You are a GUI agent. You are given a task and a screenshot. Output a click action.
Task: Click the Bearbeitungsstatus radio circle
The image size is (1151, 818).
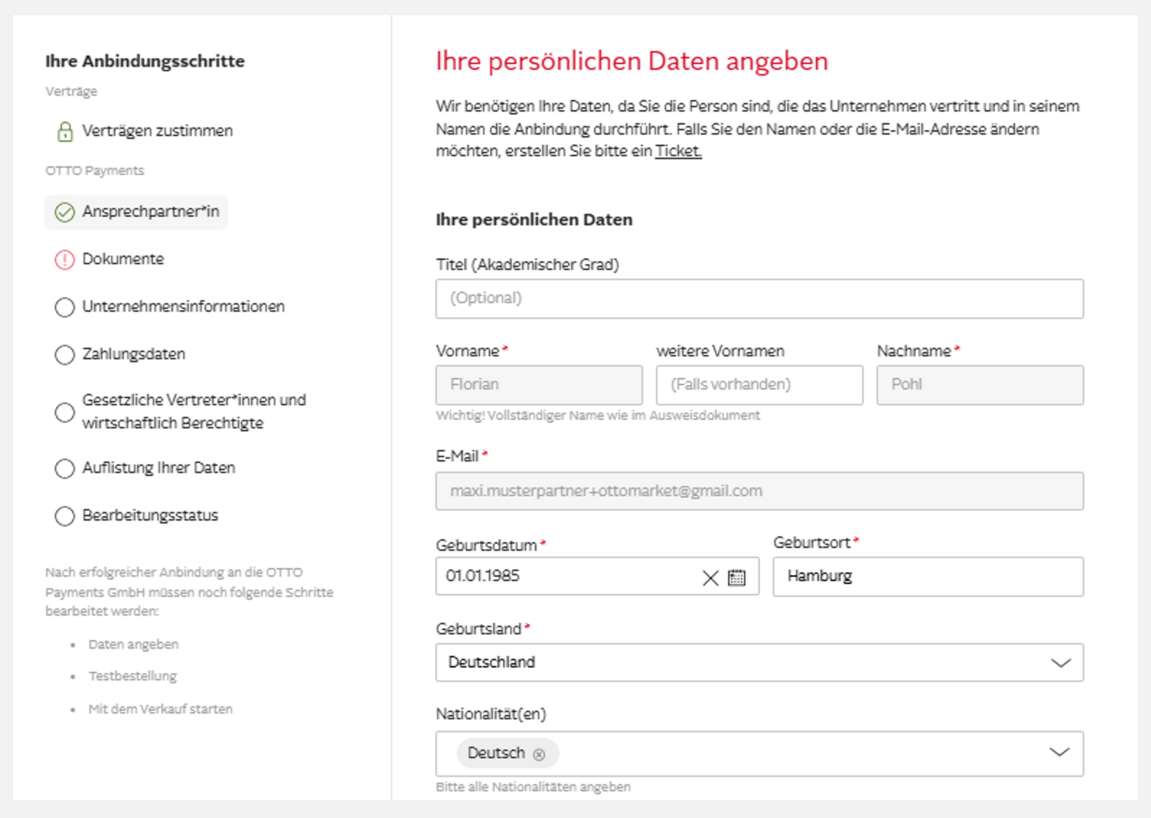tap(65, 515)
